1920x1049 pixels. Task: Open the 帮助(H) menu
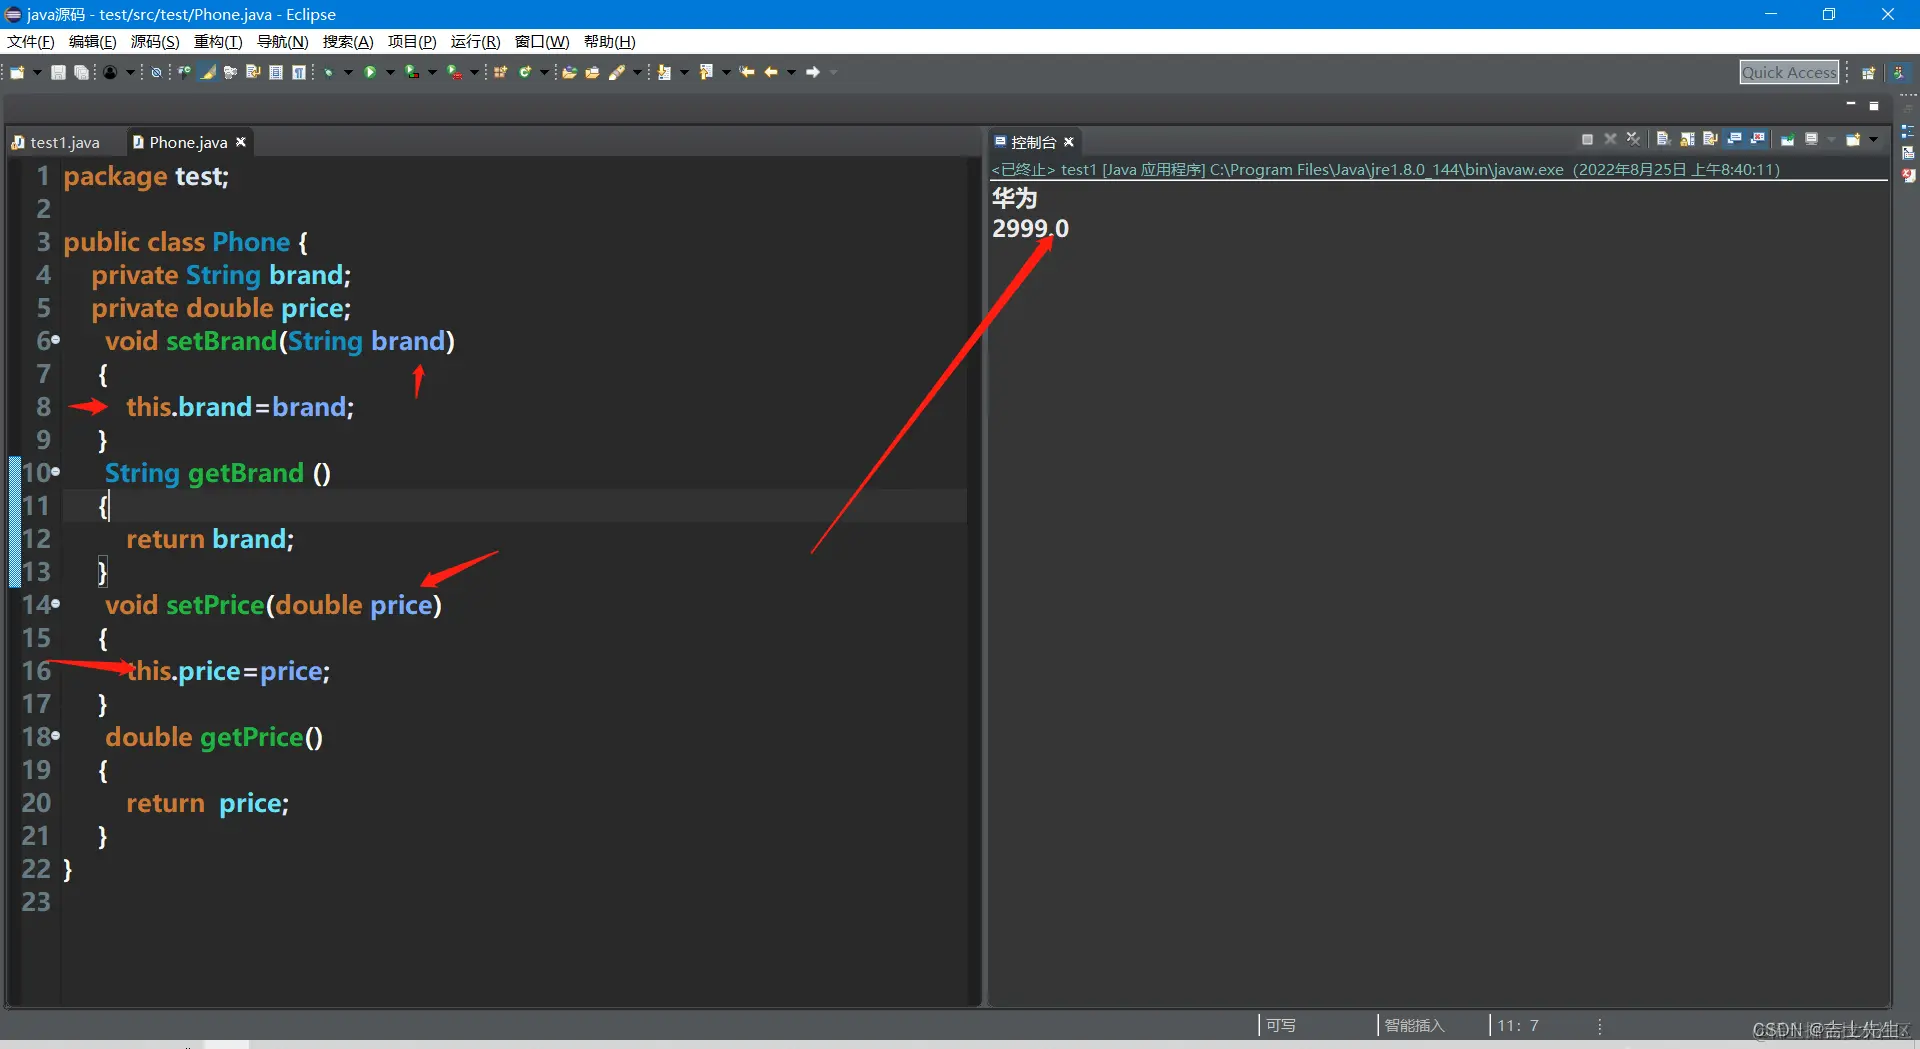coord(609,41)
